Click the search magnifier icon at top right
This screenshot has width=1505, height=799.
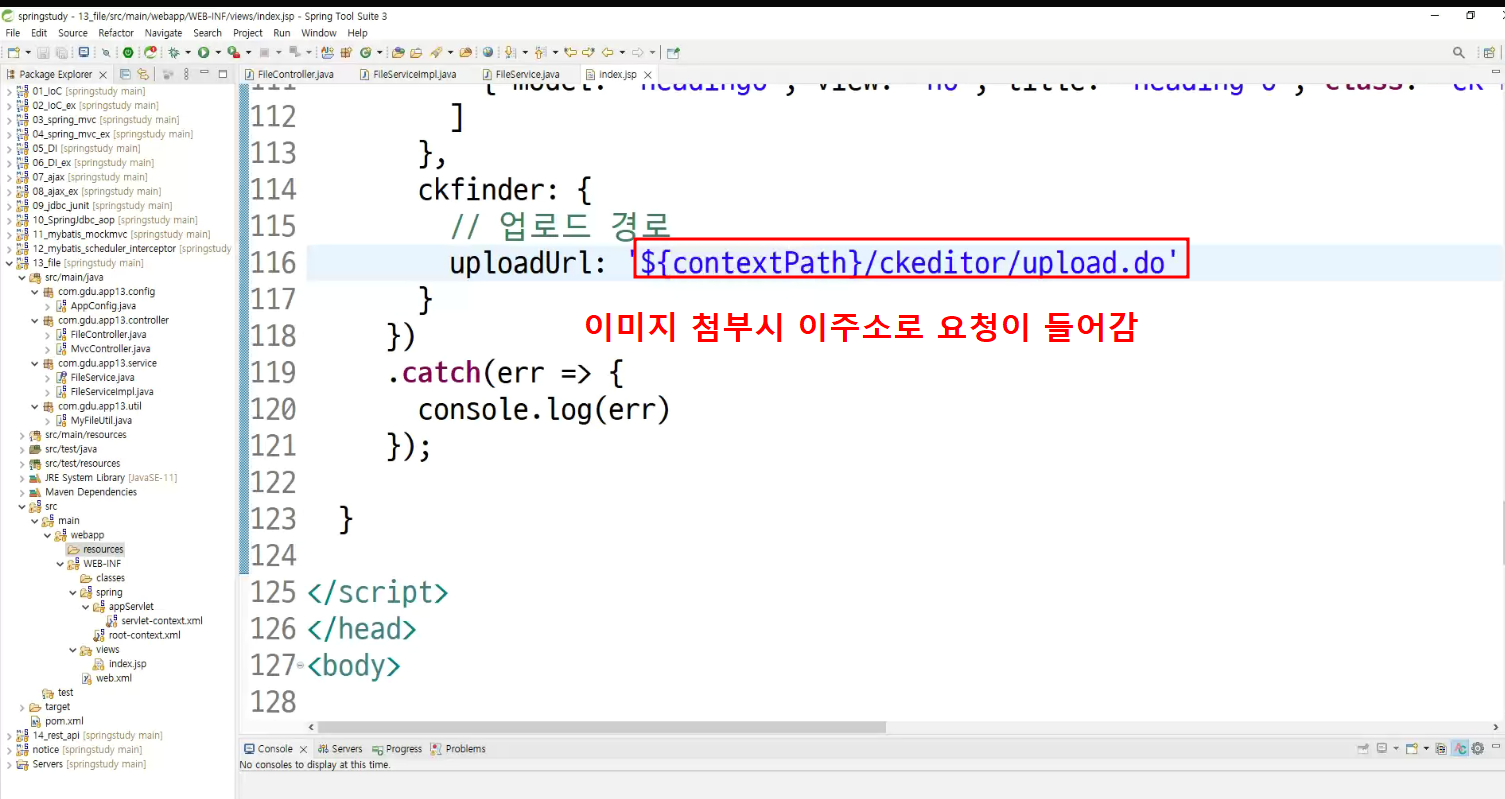pyautogui.click(x=1459, y=52)
